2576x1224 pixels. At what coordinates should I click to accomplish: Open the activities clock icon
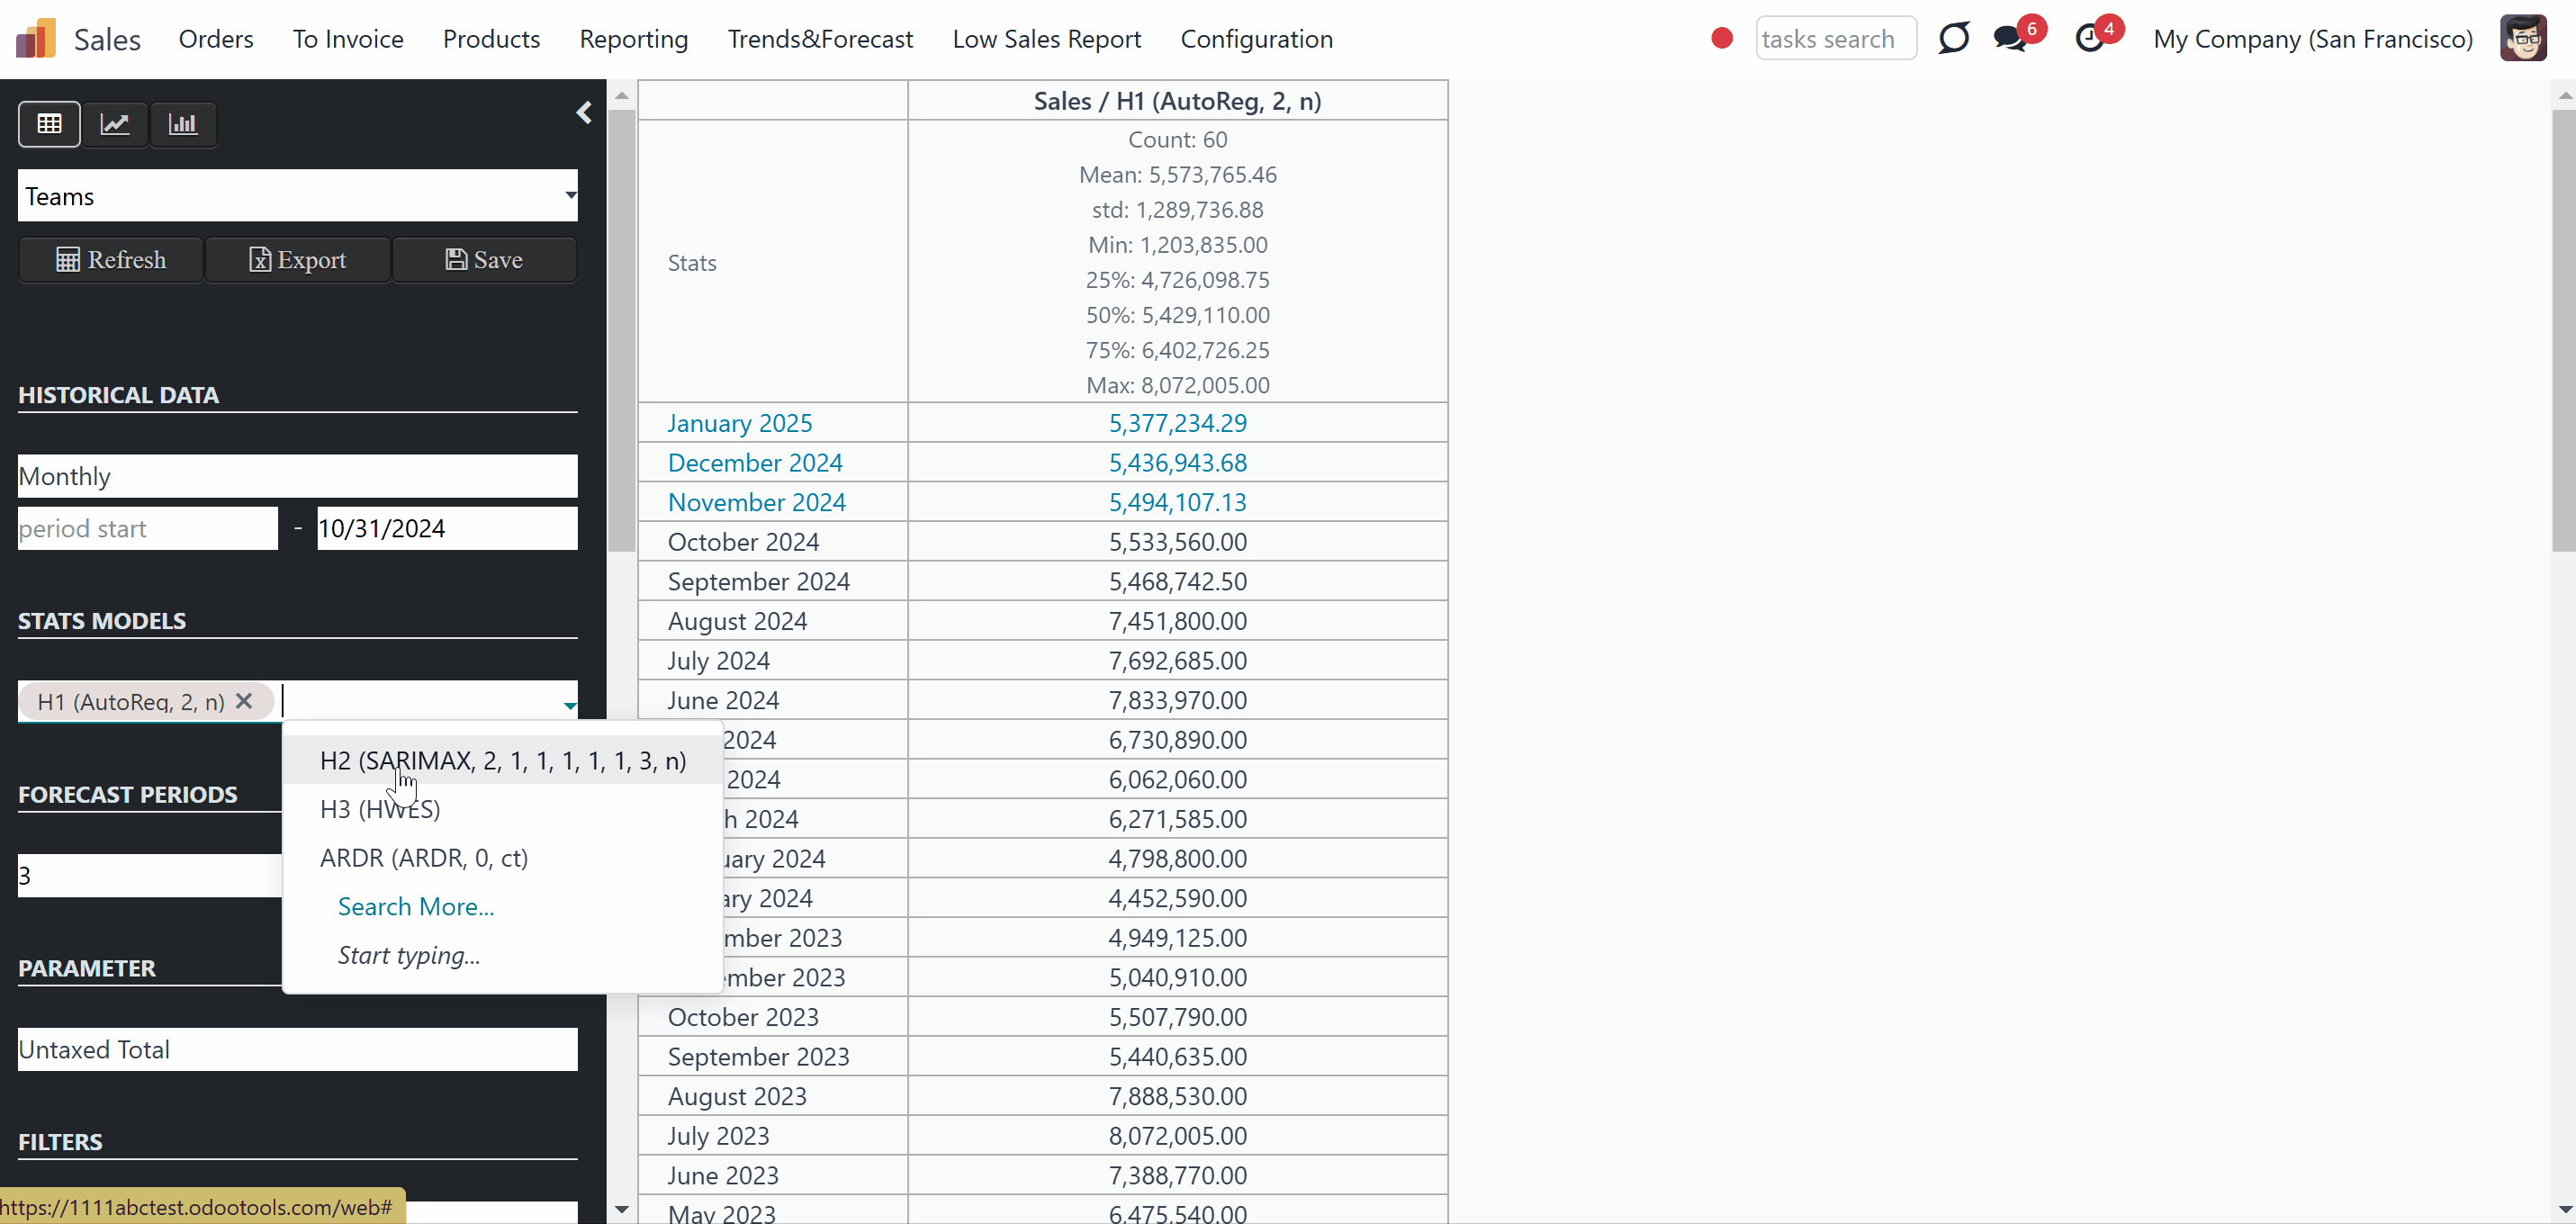click(x=2089, y=39)
